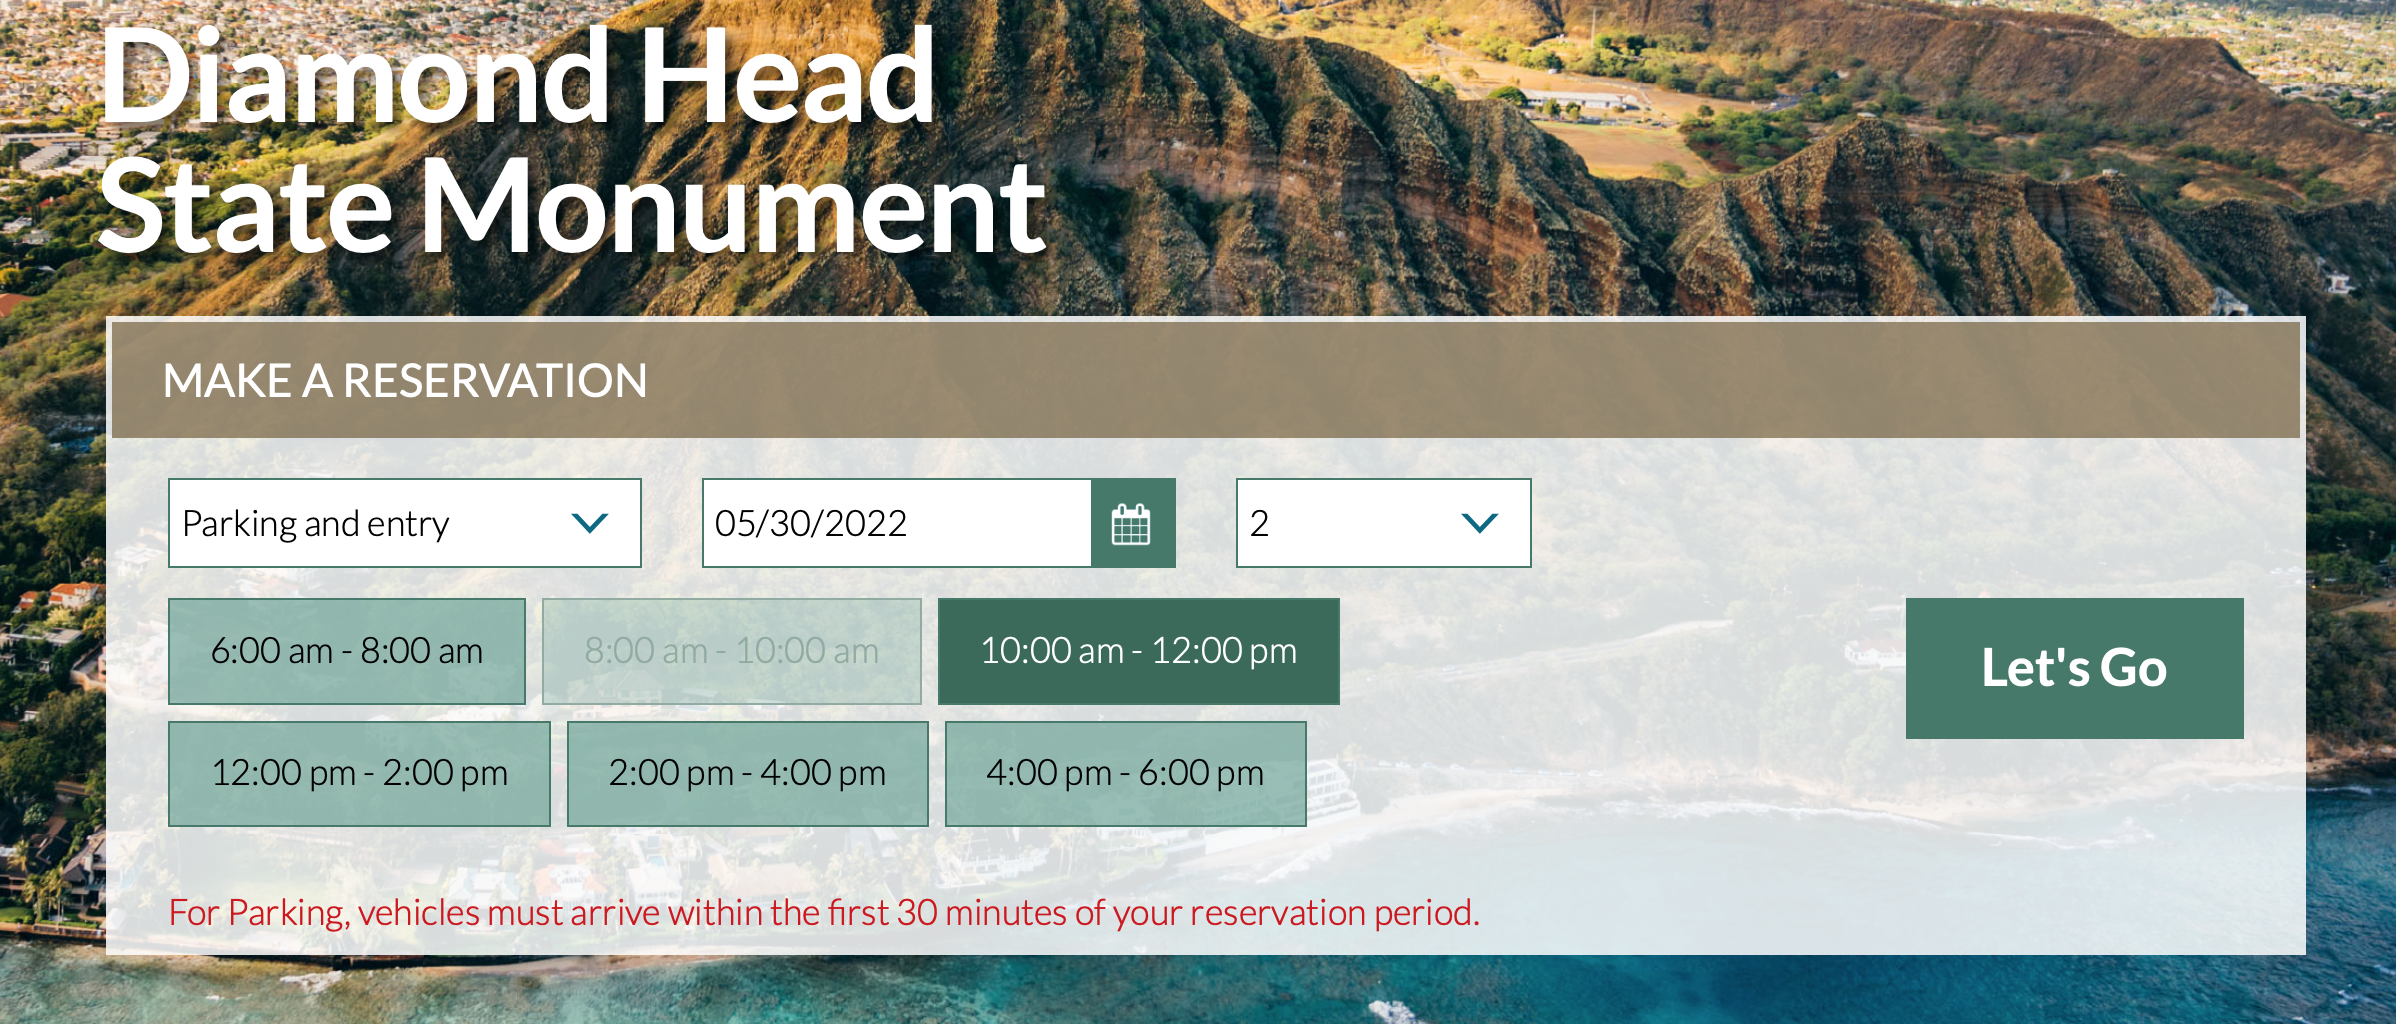Click the Let's Go button
2396x1024 pixels.
coord(2074,668)
